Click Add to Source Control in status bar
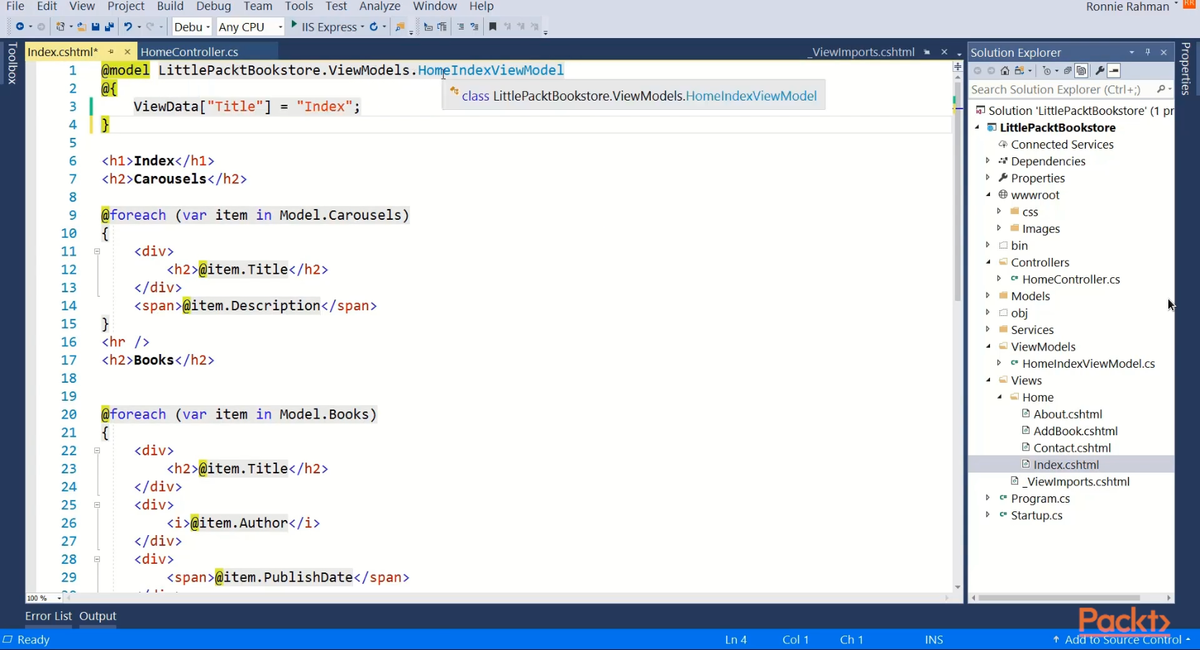 click(1122, 639)
